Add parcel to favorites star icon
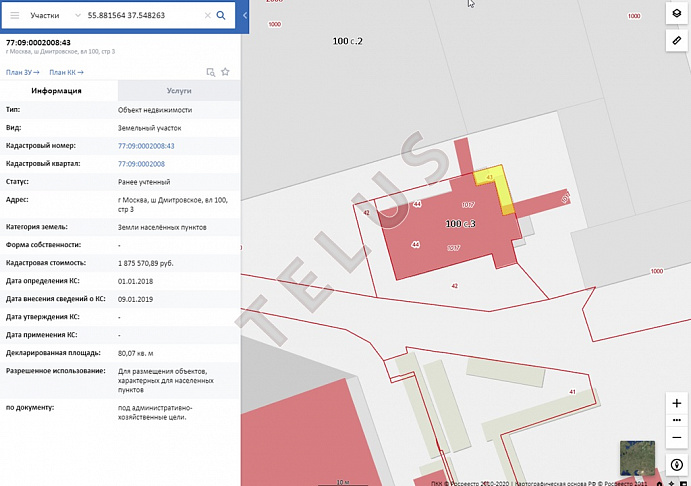Screen dimensions: 691x486 tap(225, 72)
